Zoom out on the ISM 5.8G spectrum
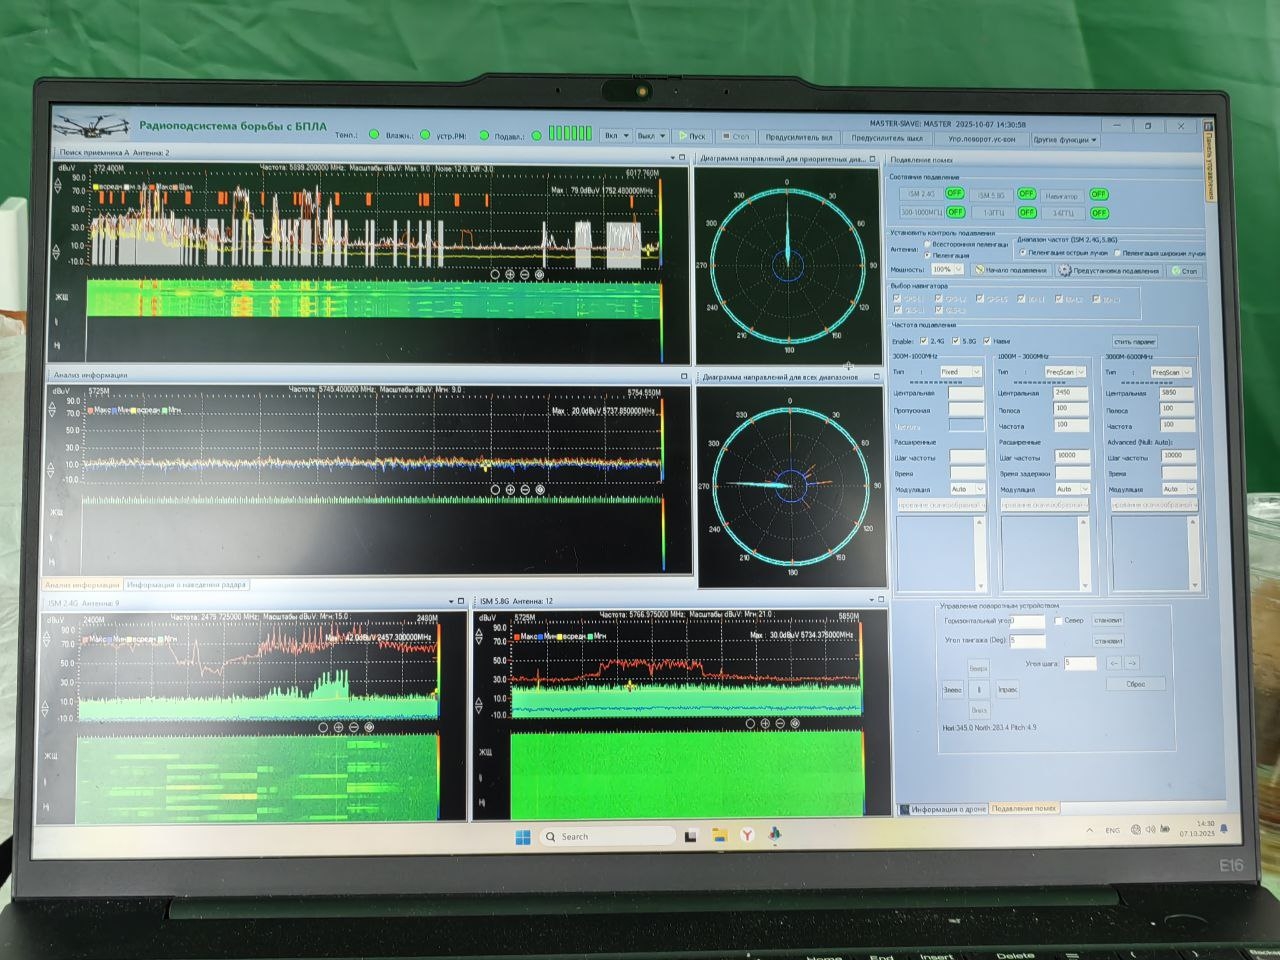Image resolution: width=1280 pixels, height=960 pixels. tap(780, 723)
